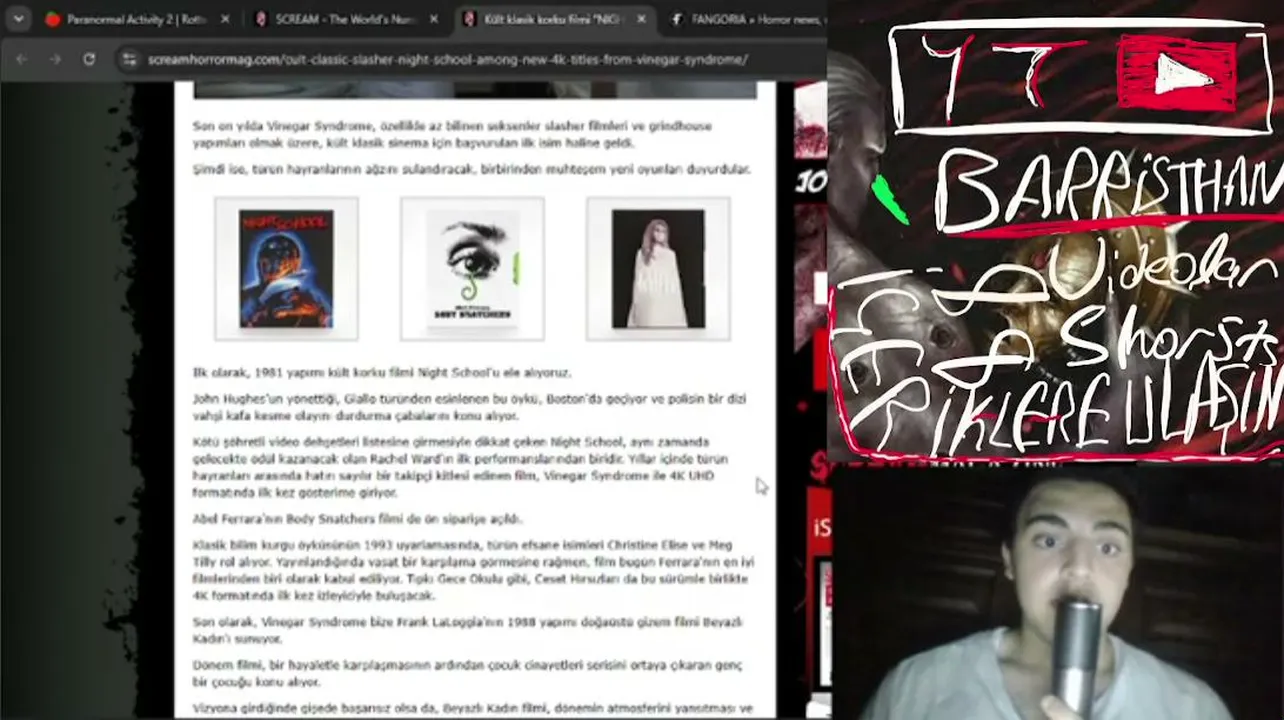Click the SCREAM tab favicon
The width and height of the screenshot is (1284, 720).
tap(261, 19)
